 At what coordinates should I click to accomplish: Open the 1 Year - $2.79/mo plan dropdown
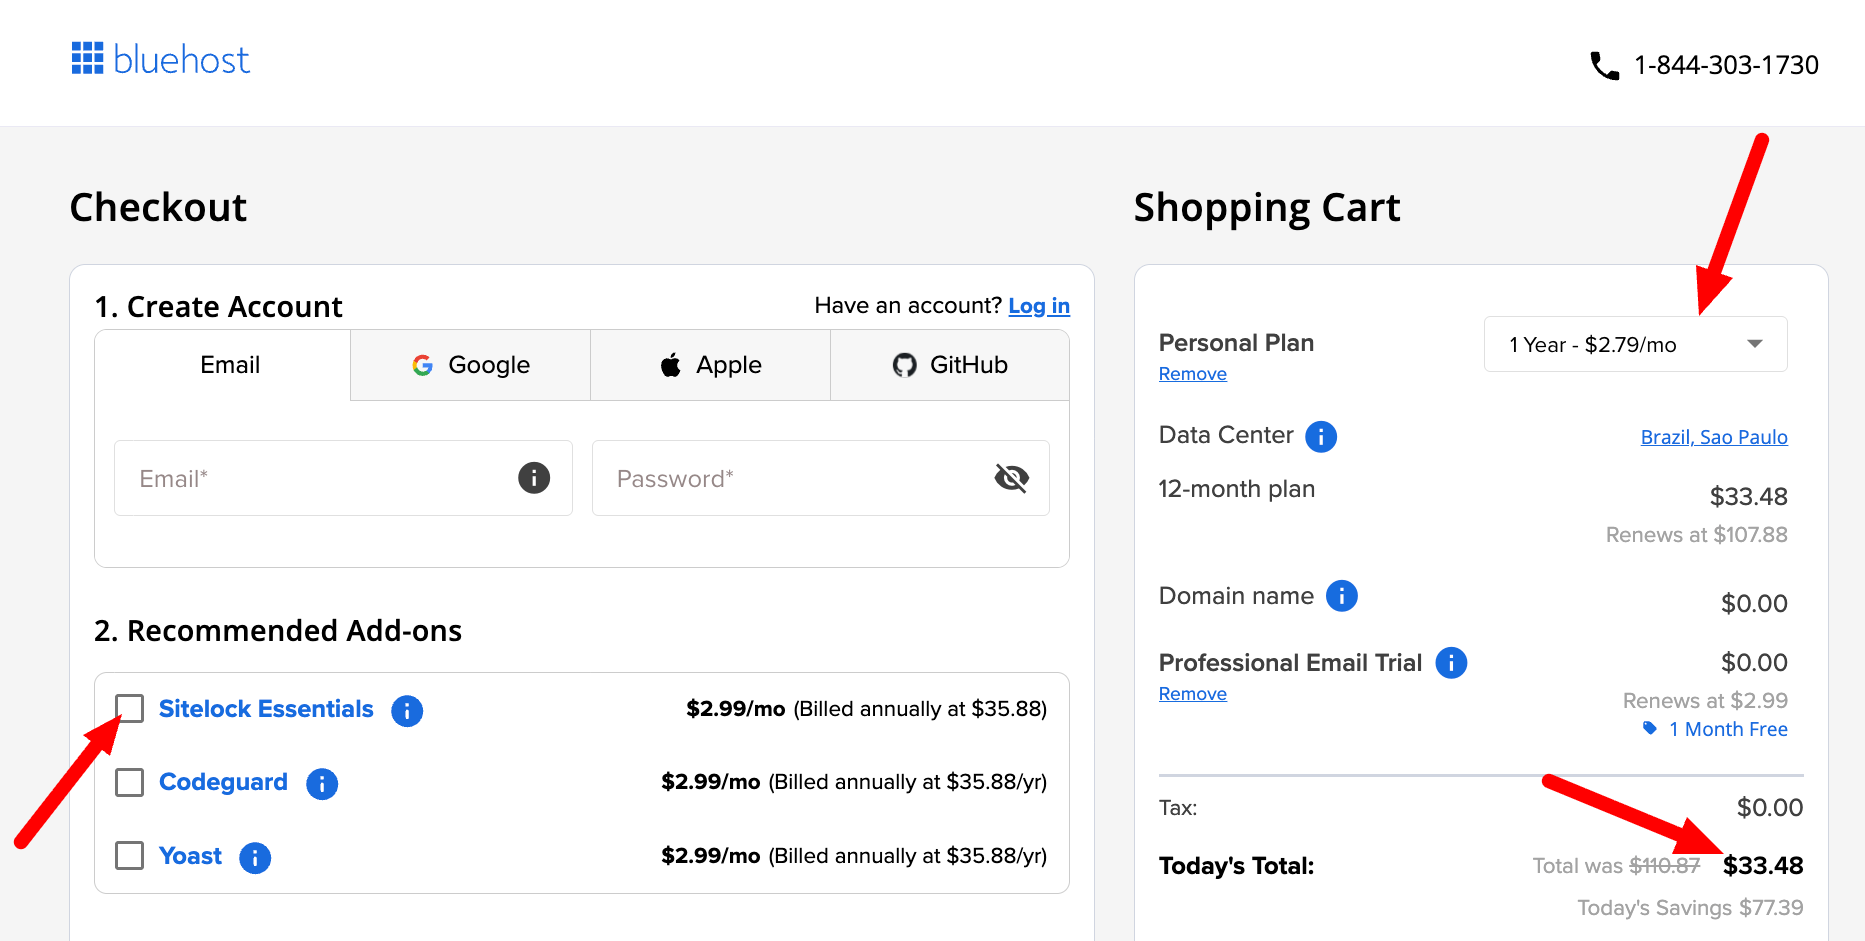point(1634,344)
